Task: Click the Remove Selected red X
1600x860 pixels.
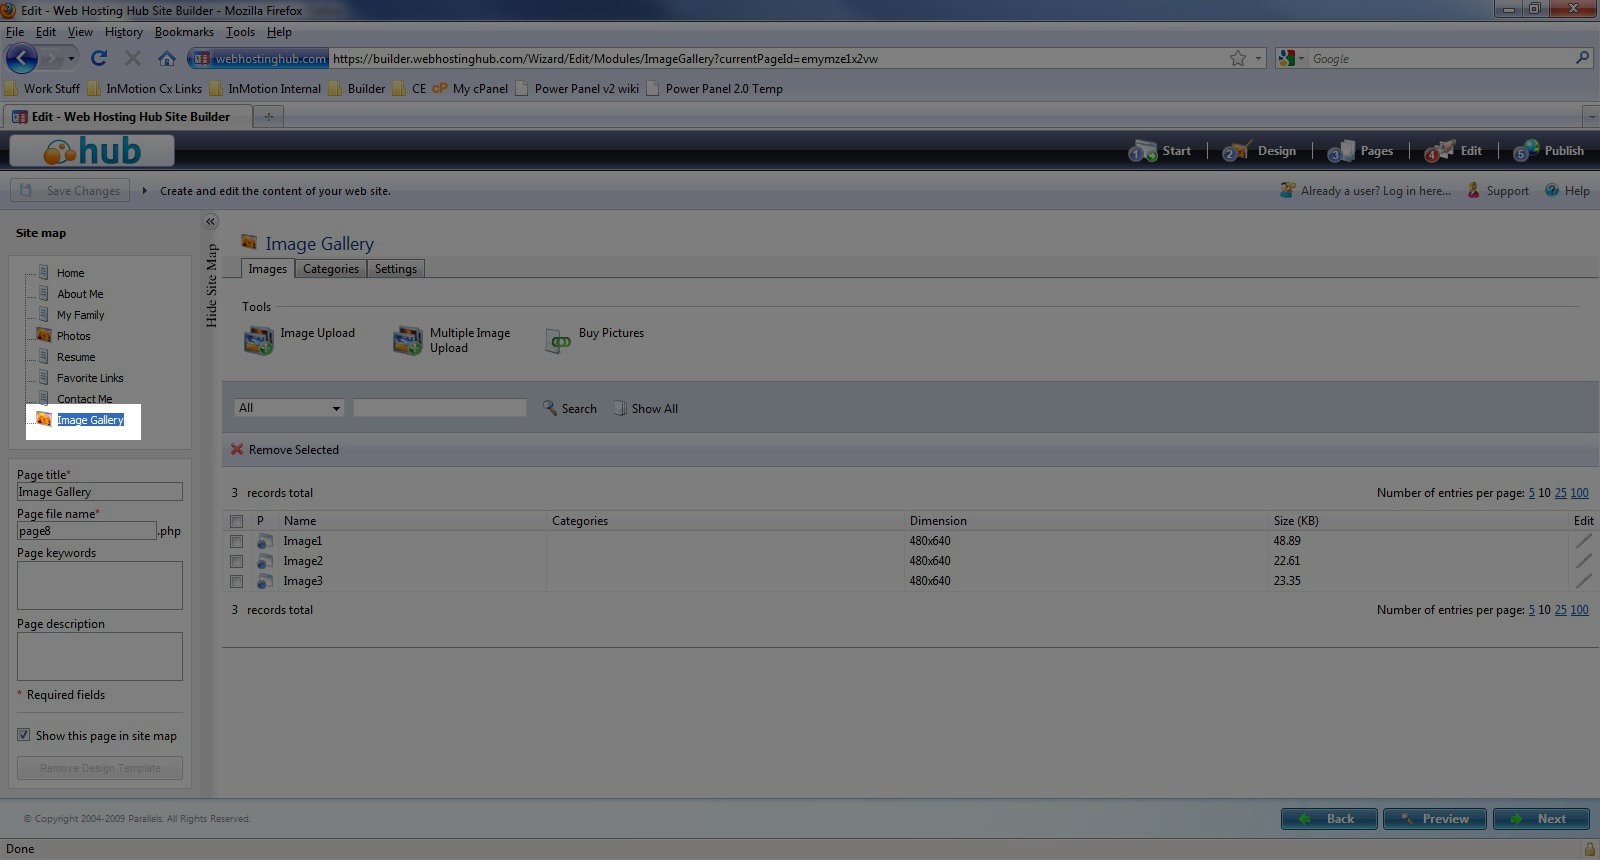Action: coord(237,450)
